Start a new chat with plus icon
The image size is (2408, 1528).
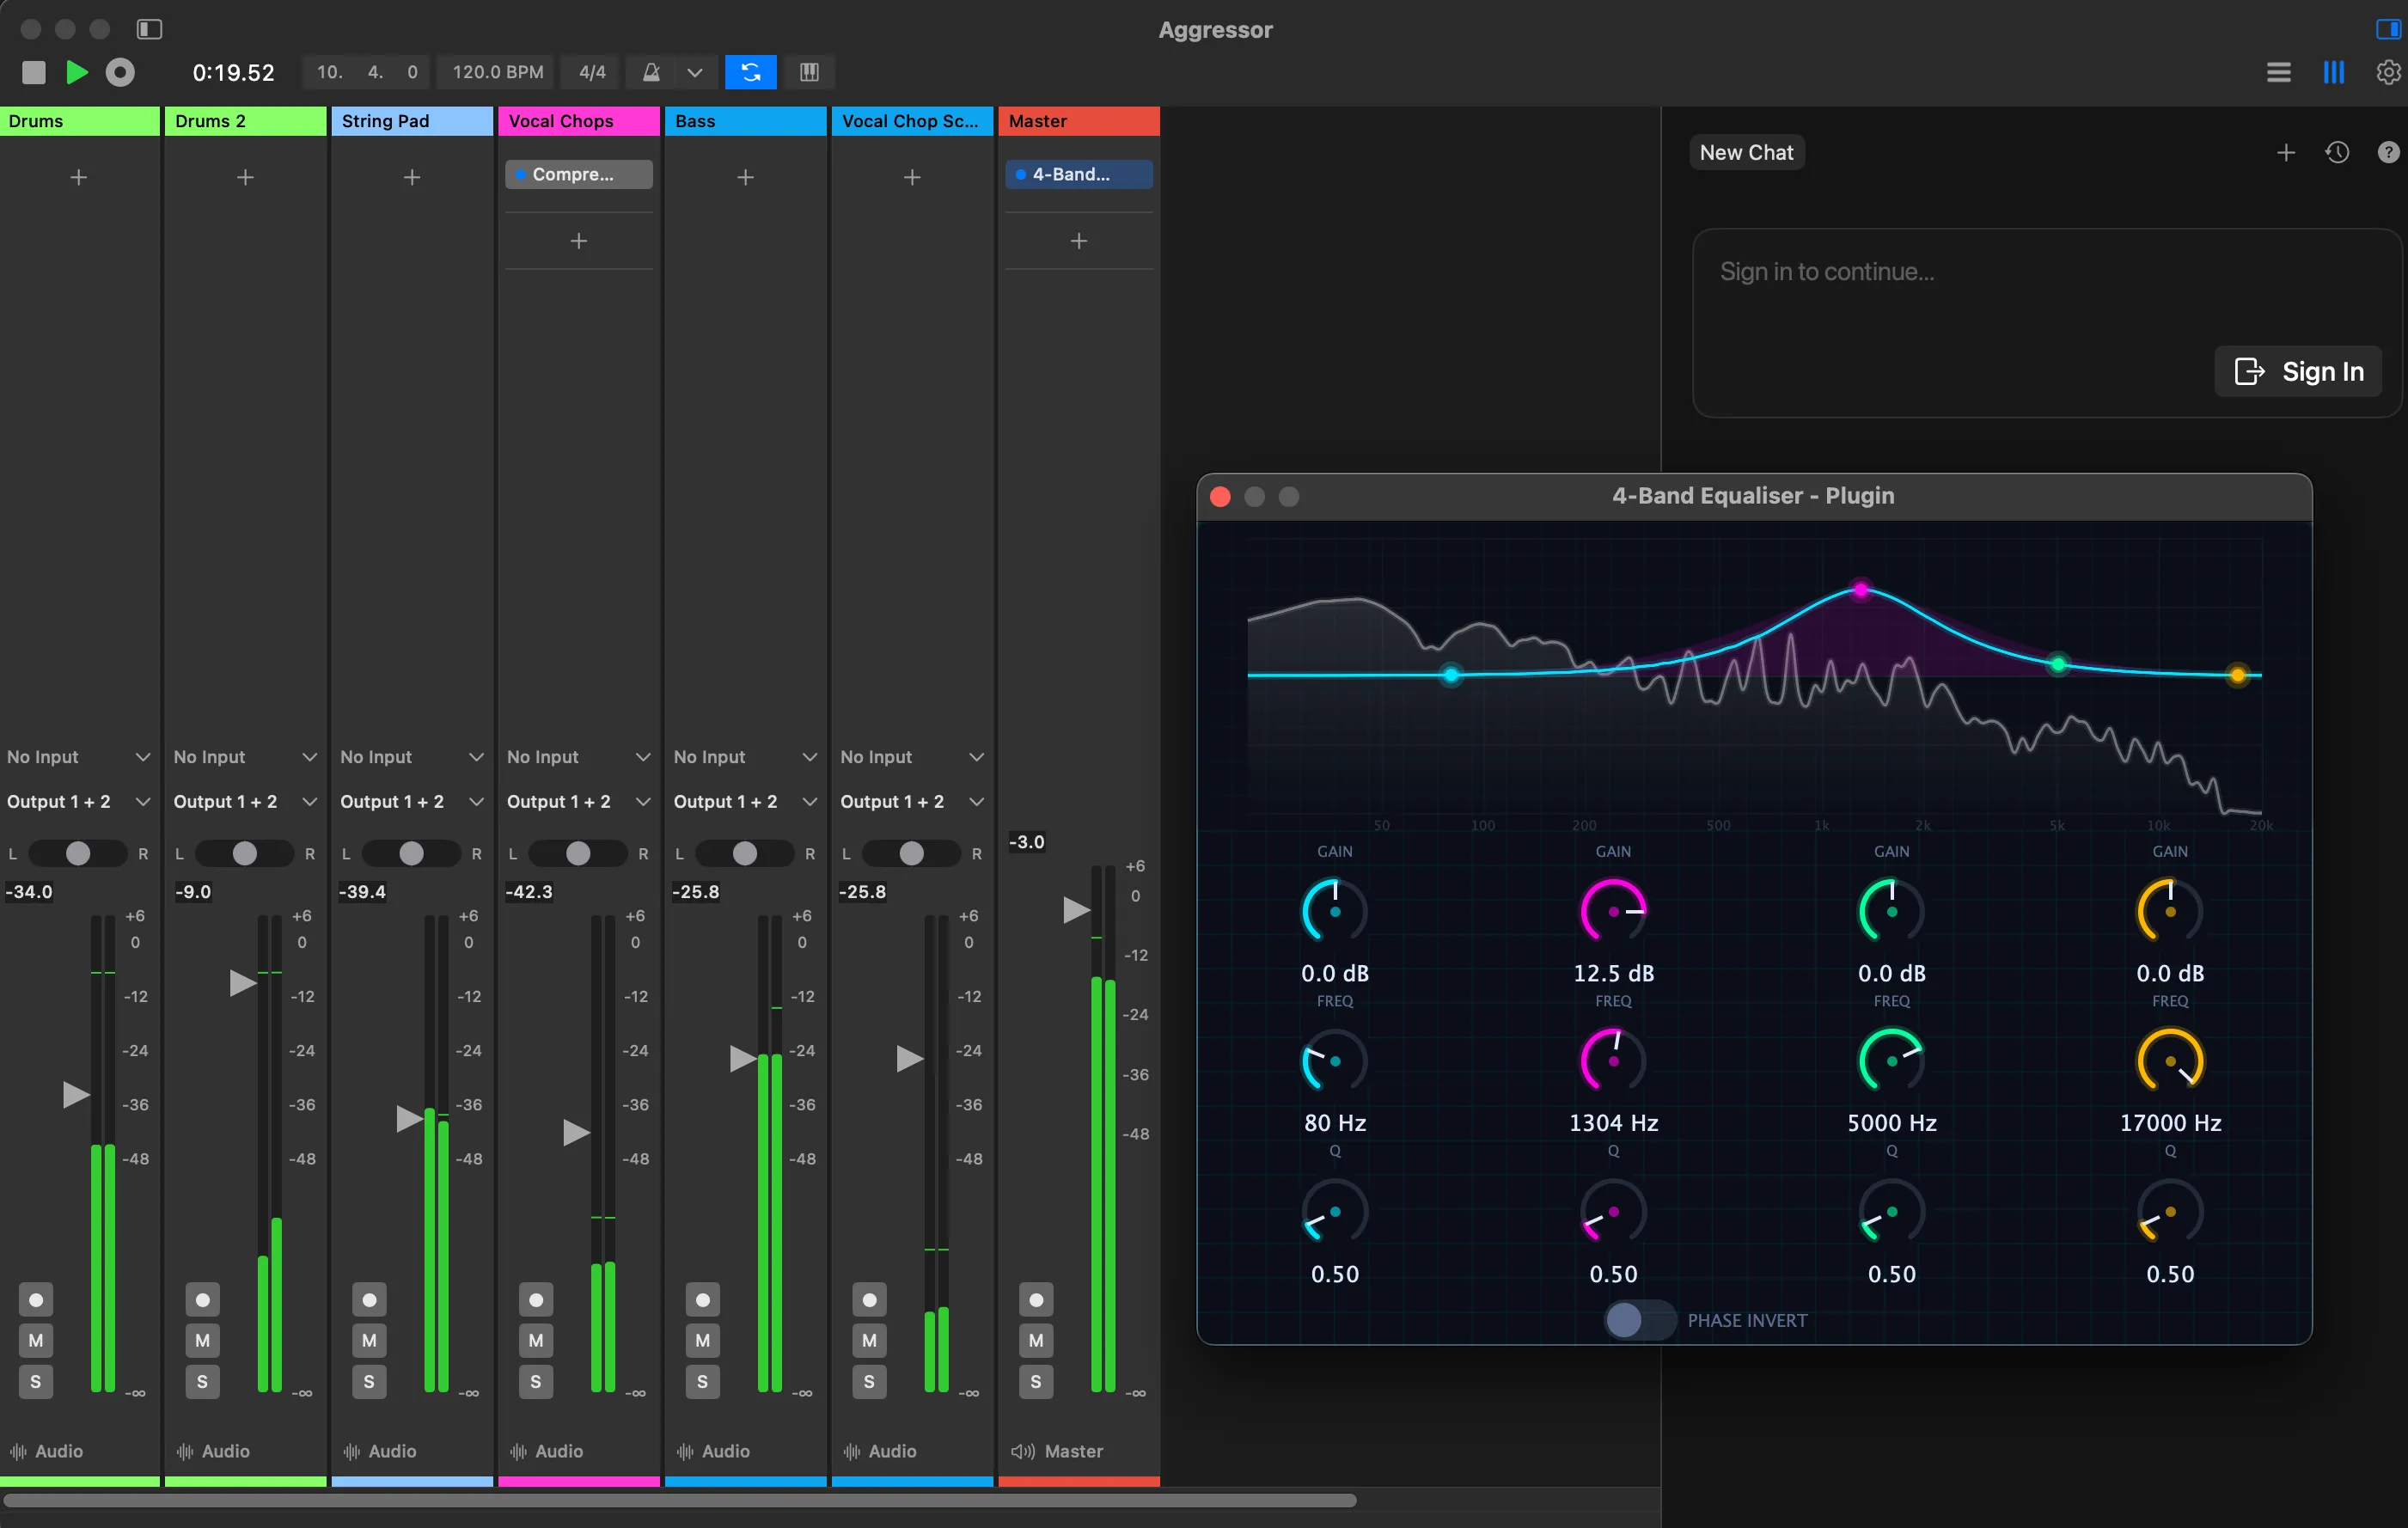pos(2285,152)
